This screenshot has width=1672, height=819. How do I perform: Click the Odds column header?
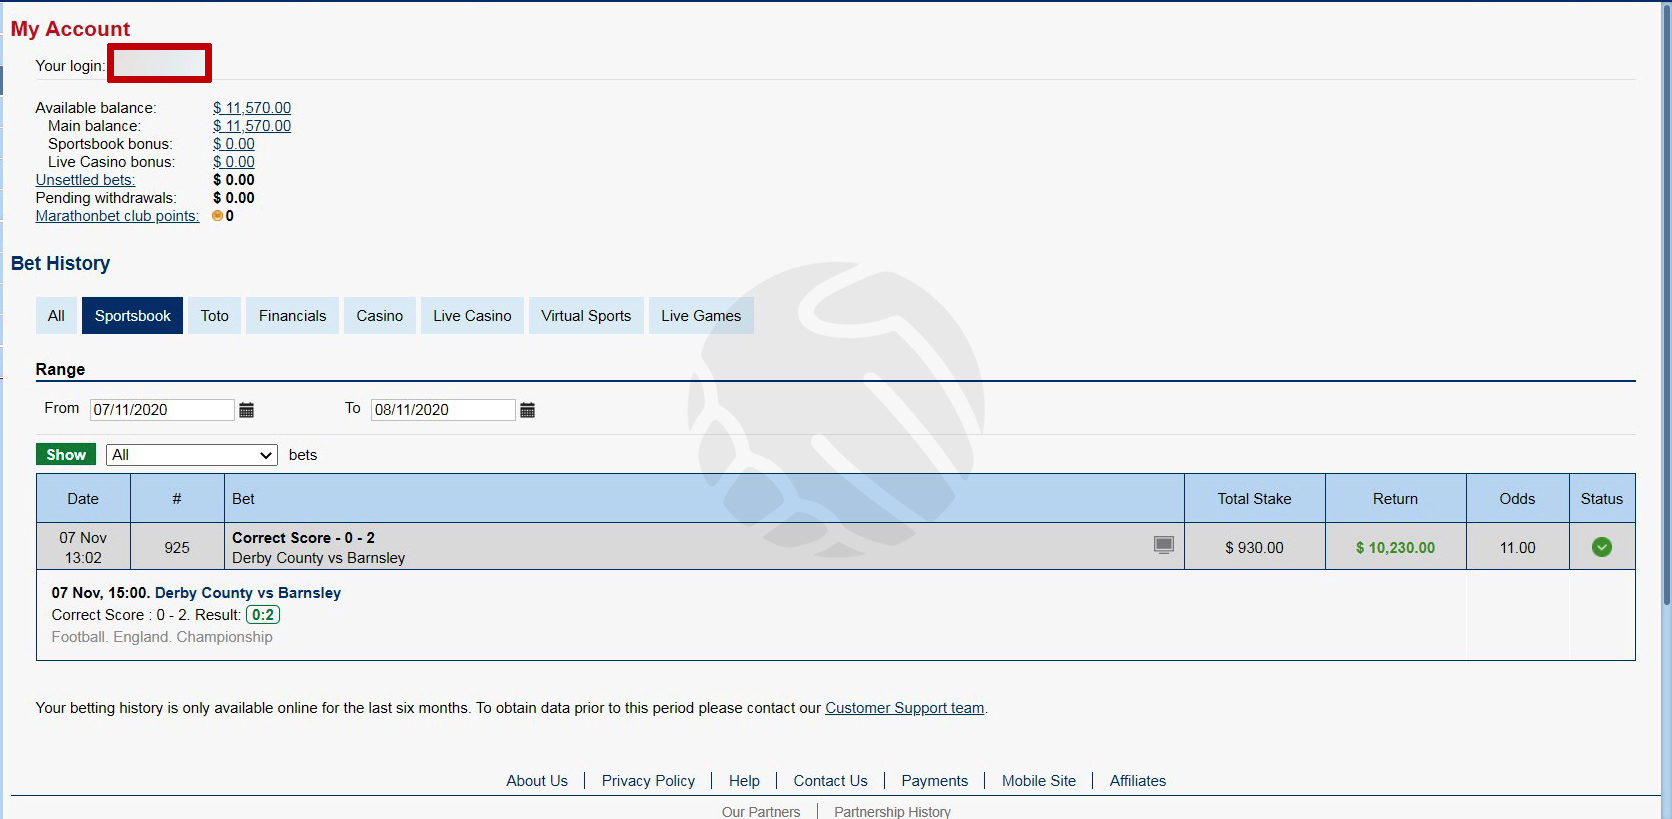click(x=1517, y=499)
